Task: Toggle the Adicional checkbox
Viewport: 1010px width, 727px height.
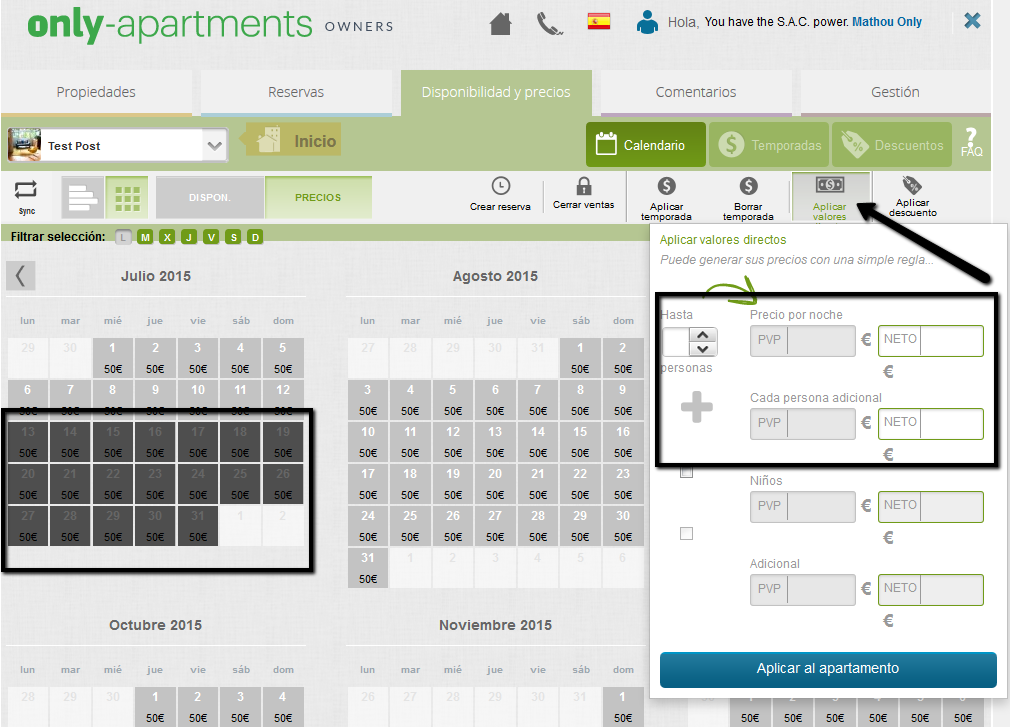Action: click(x=687, y=533)
